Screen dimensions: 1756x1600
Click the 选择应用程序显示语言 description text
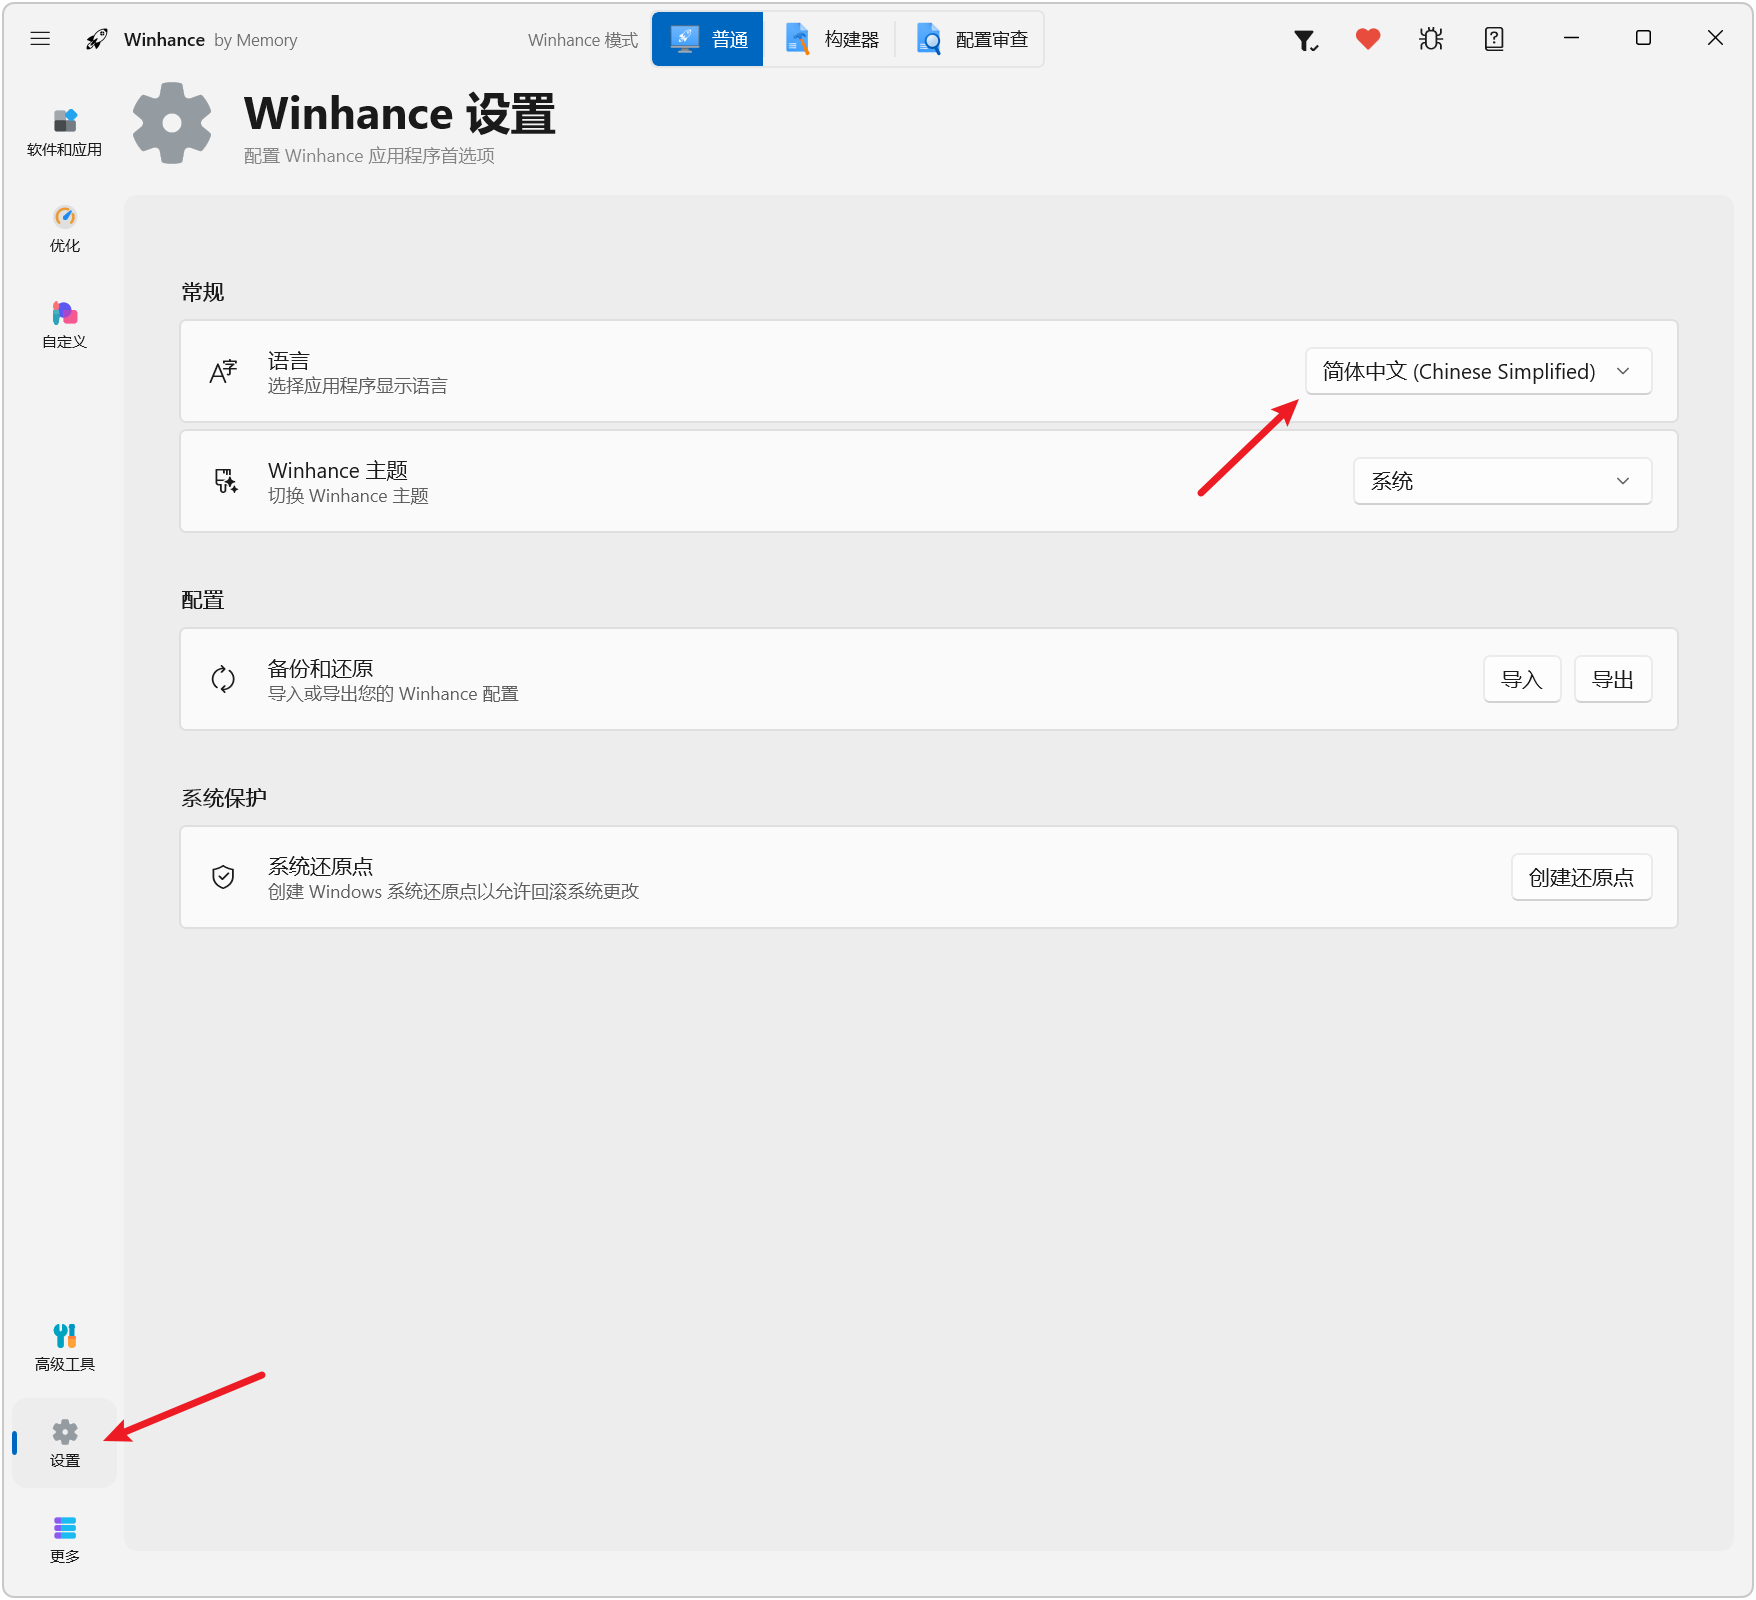point(357,386)
